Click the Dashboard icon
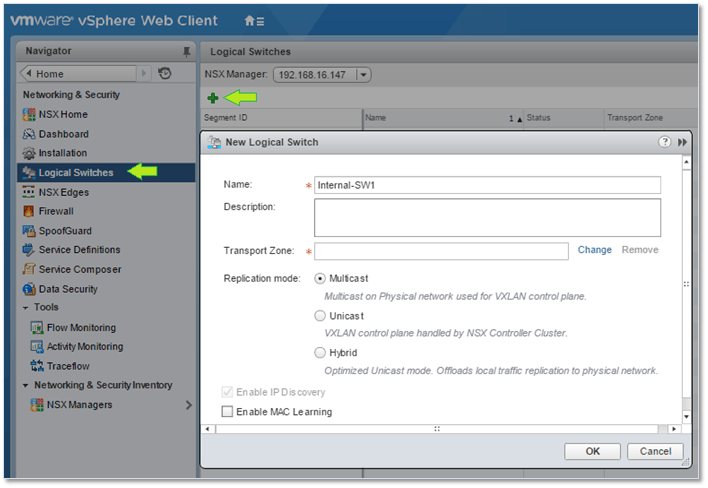708x488 pixels. click(x=29, y=134)
